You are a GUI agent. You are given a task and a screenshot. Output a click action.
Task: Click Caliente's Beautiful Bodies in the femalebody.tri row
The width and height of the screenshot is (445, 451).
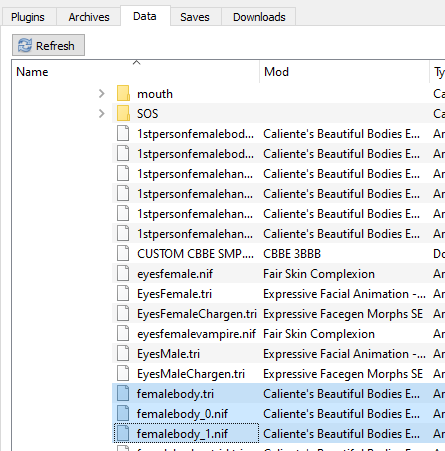341,394
